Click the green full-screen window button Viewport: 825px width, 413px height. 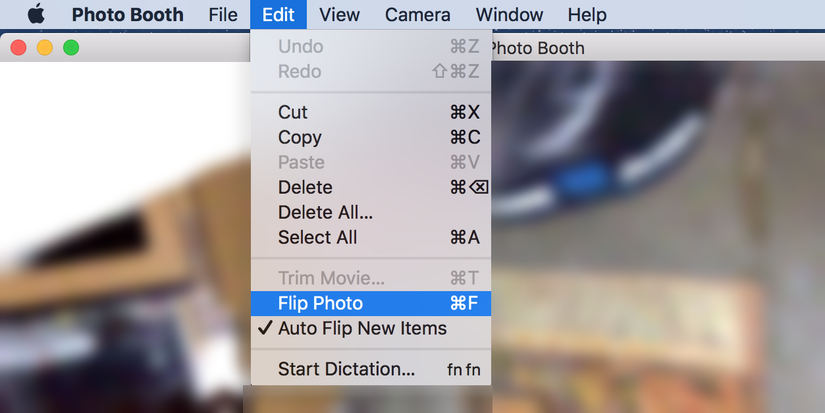(71, 48)
